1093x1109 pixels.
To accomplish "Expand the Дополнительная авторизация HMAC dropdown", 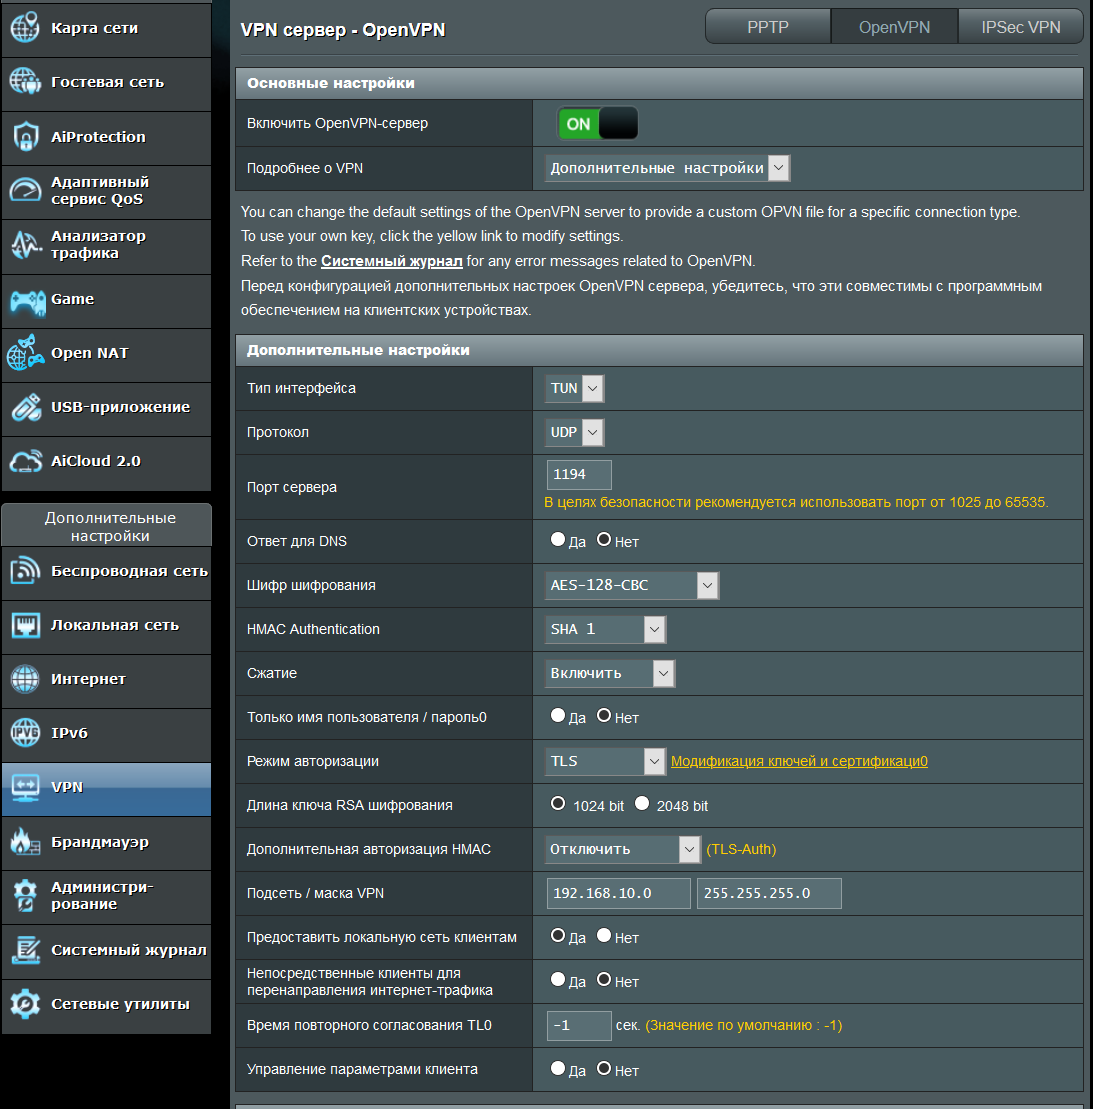I will [x=623, y=849].
